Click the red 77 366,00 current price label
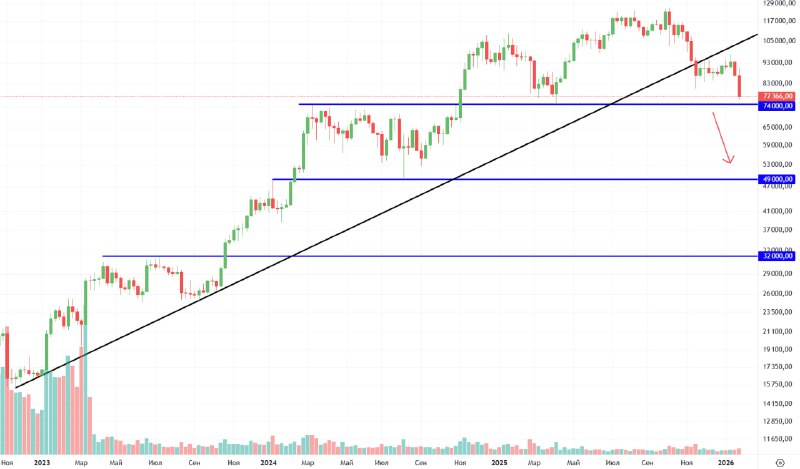The image size is (800, 469). pos(776,96)
